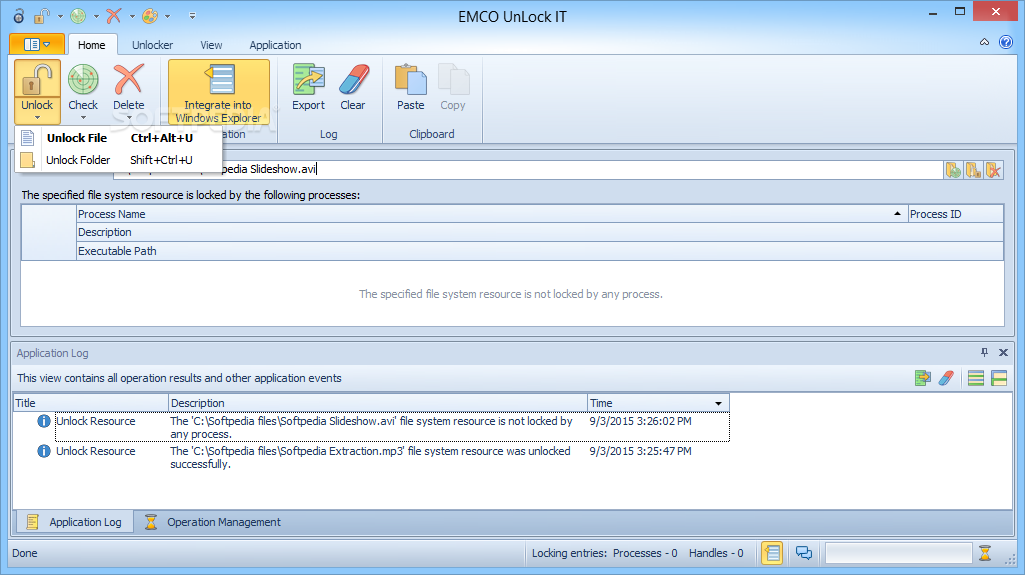Click the resource path input field
Viewport: 1025px width, 575px height.
coord(528,169)
